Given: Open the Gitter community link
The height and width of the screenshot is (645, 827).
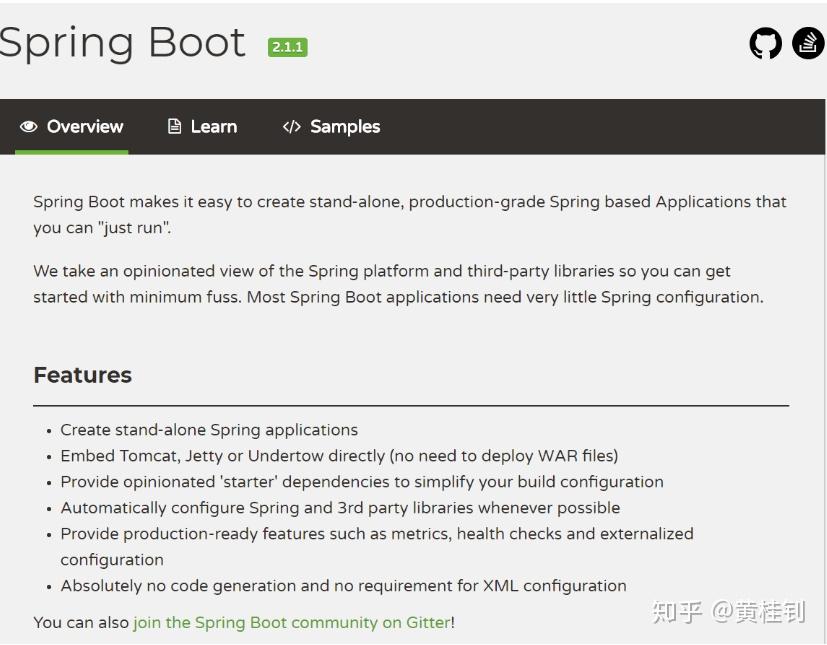Looking at the screenshot, I should (292, 622).
